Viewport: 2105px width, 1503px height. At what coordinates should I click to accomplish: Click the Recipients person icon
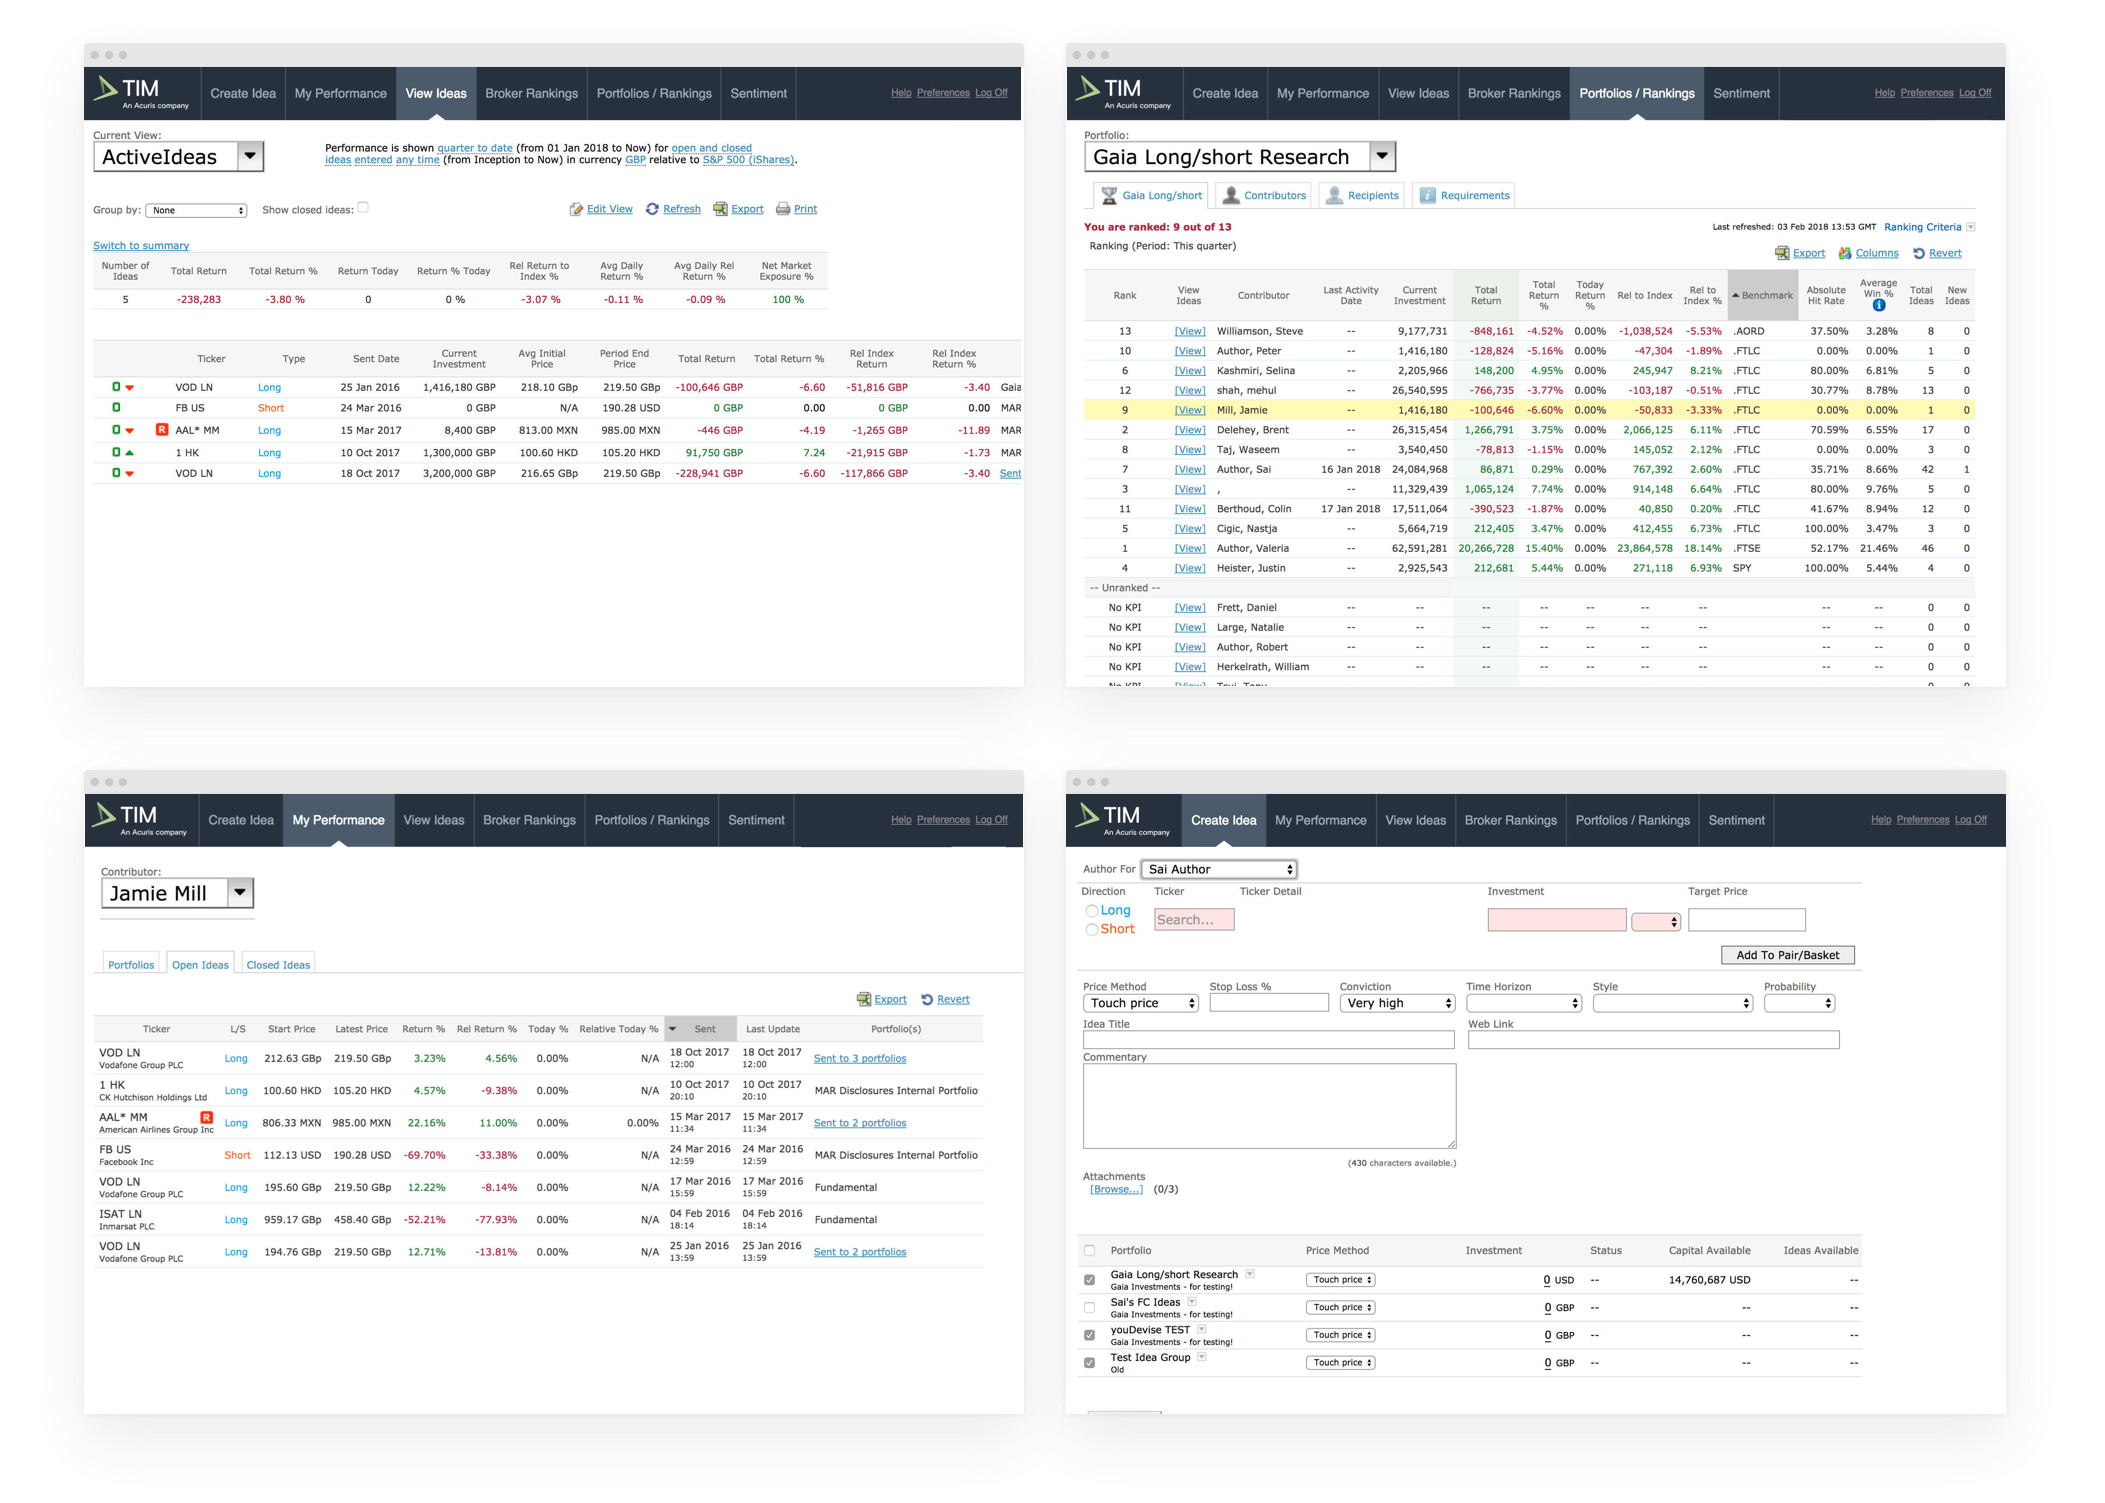(x=1334, y=195)
